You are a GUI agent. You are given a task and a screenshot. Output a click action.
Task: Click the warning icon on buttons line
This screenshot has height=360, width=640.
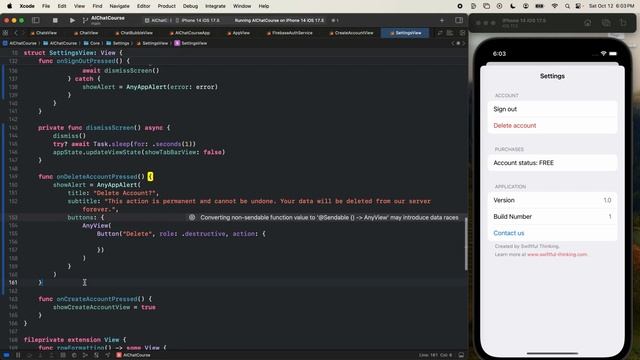(192, 218)
